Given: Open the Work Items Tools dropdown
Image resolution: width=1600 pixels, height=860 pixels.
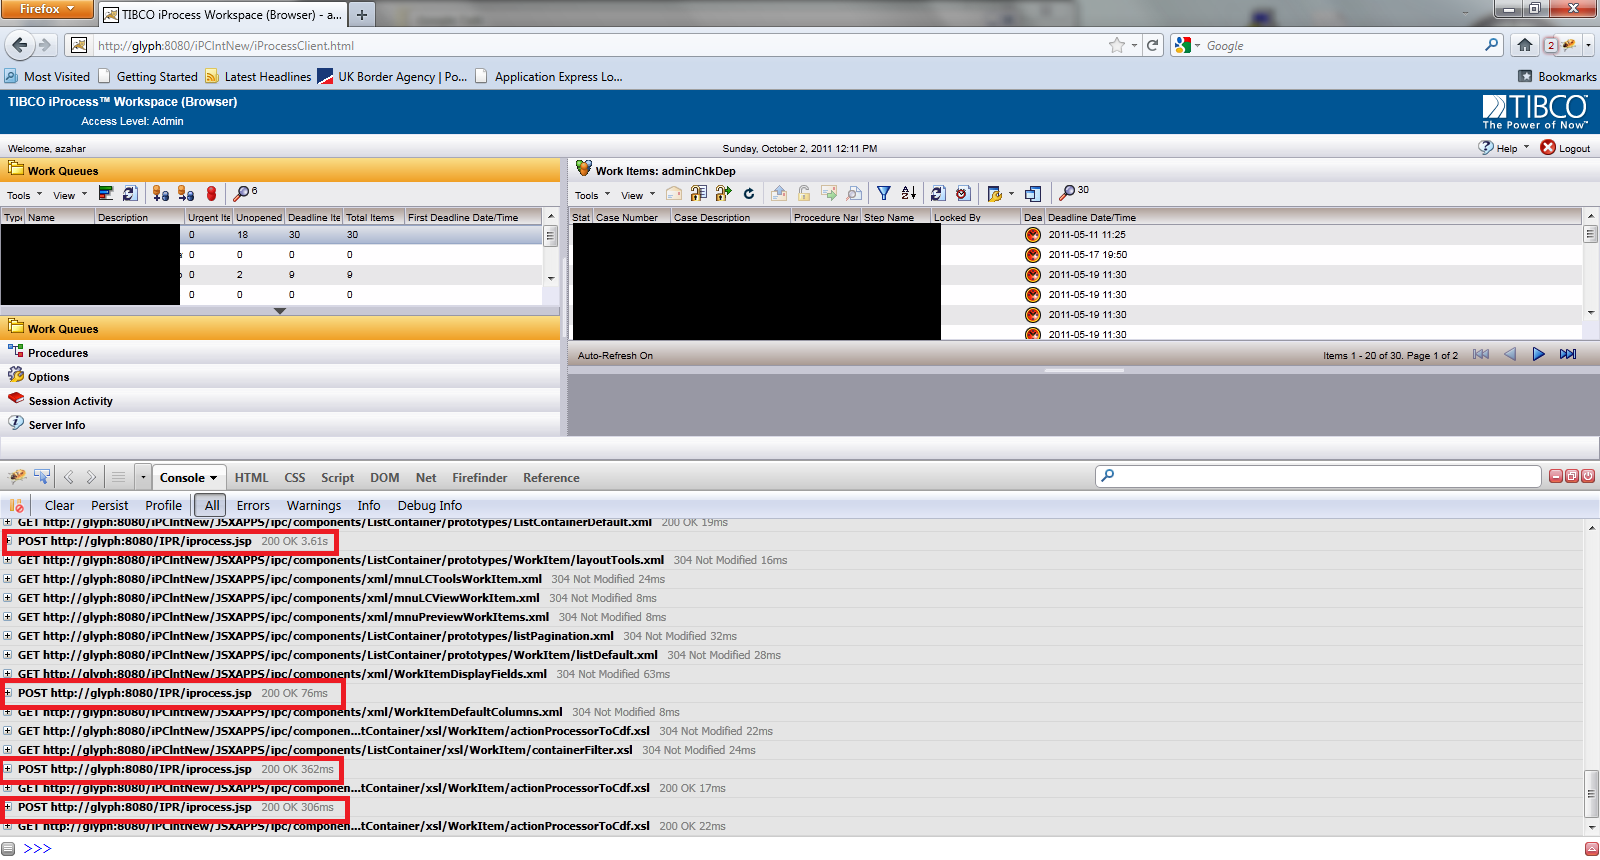Looking at the screenshot, I should pos(592,196).
